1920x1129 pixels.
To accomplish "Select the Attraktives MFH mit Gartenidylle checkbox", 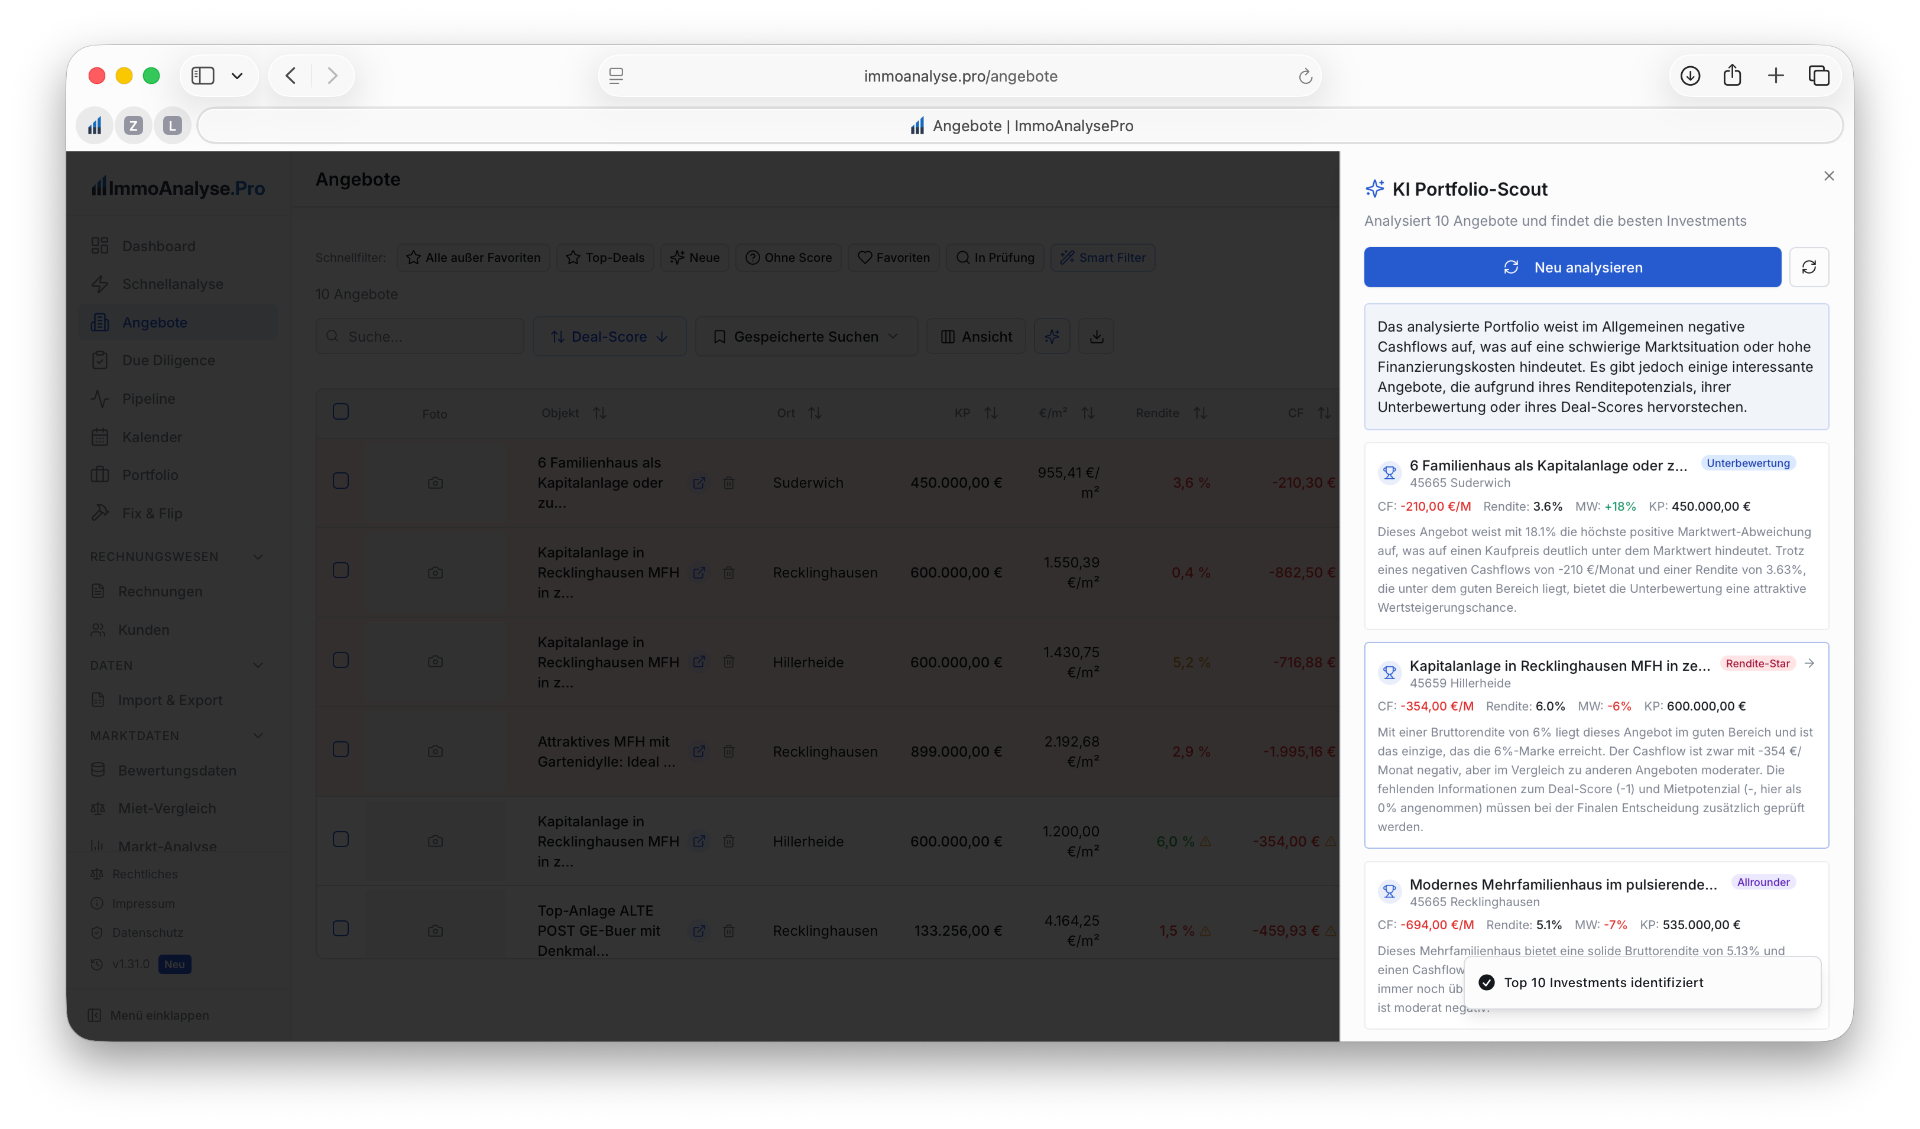I will click(341, 749).
